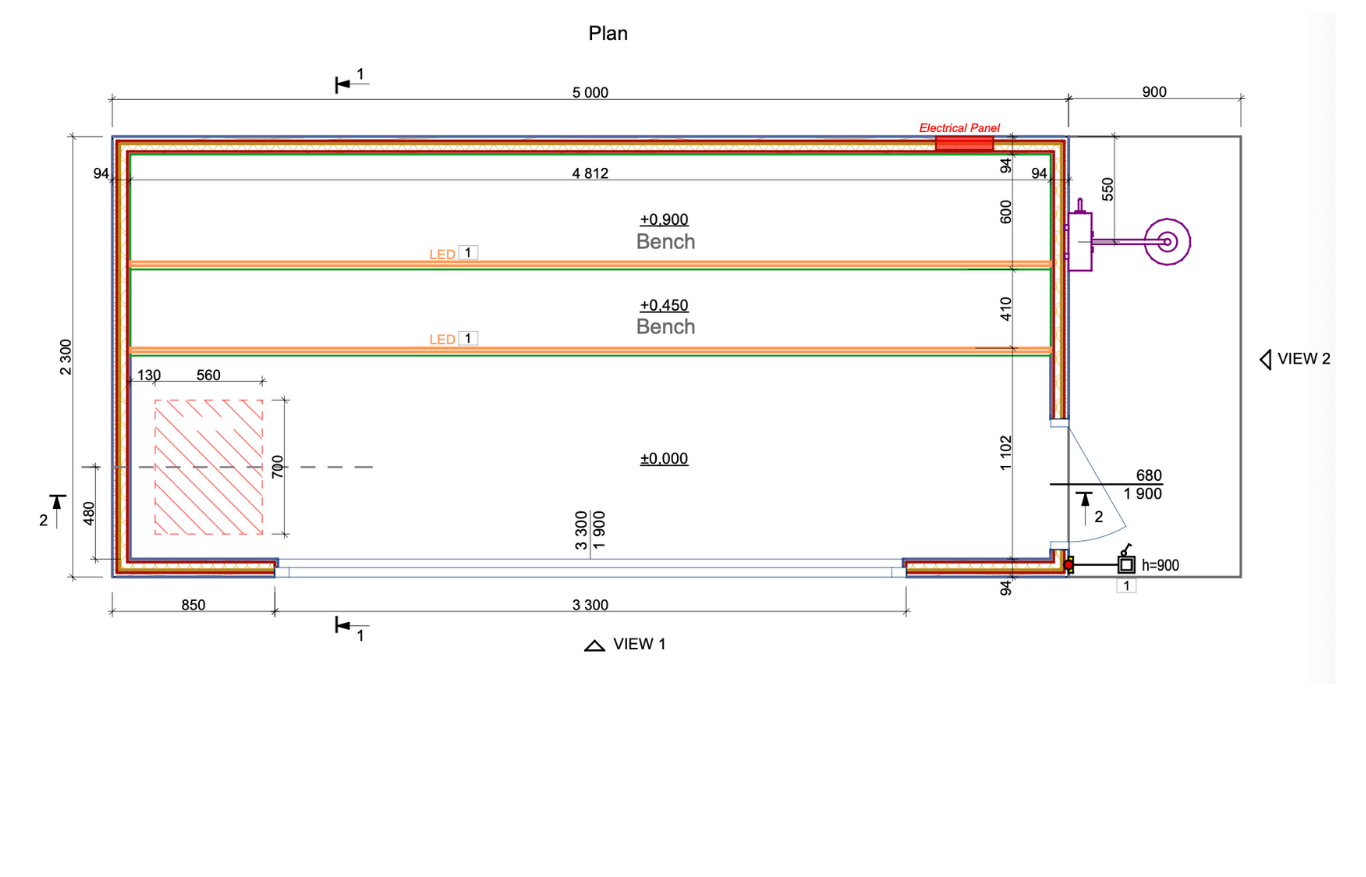Click the Plan title text
Viewport: 1366px width, 877px height.
(x=608, y=34)
